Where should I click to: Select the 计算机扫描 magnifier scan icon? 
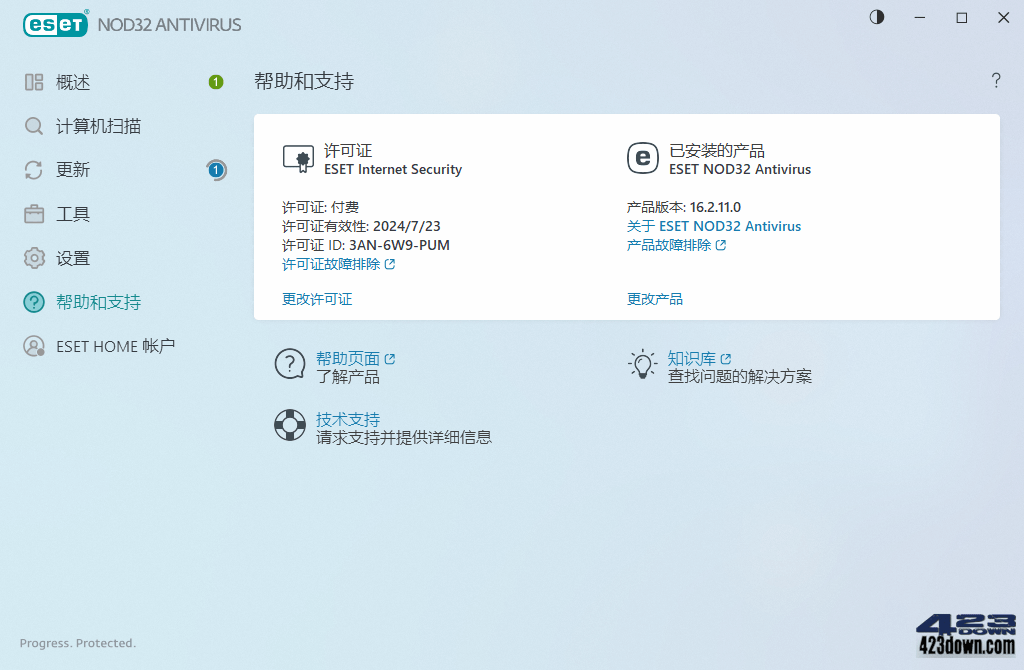click(x=33, y=126)
